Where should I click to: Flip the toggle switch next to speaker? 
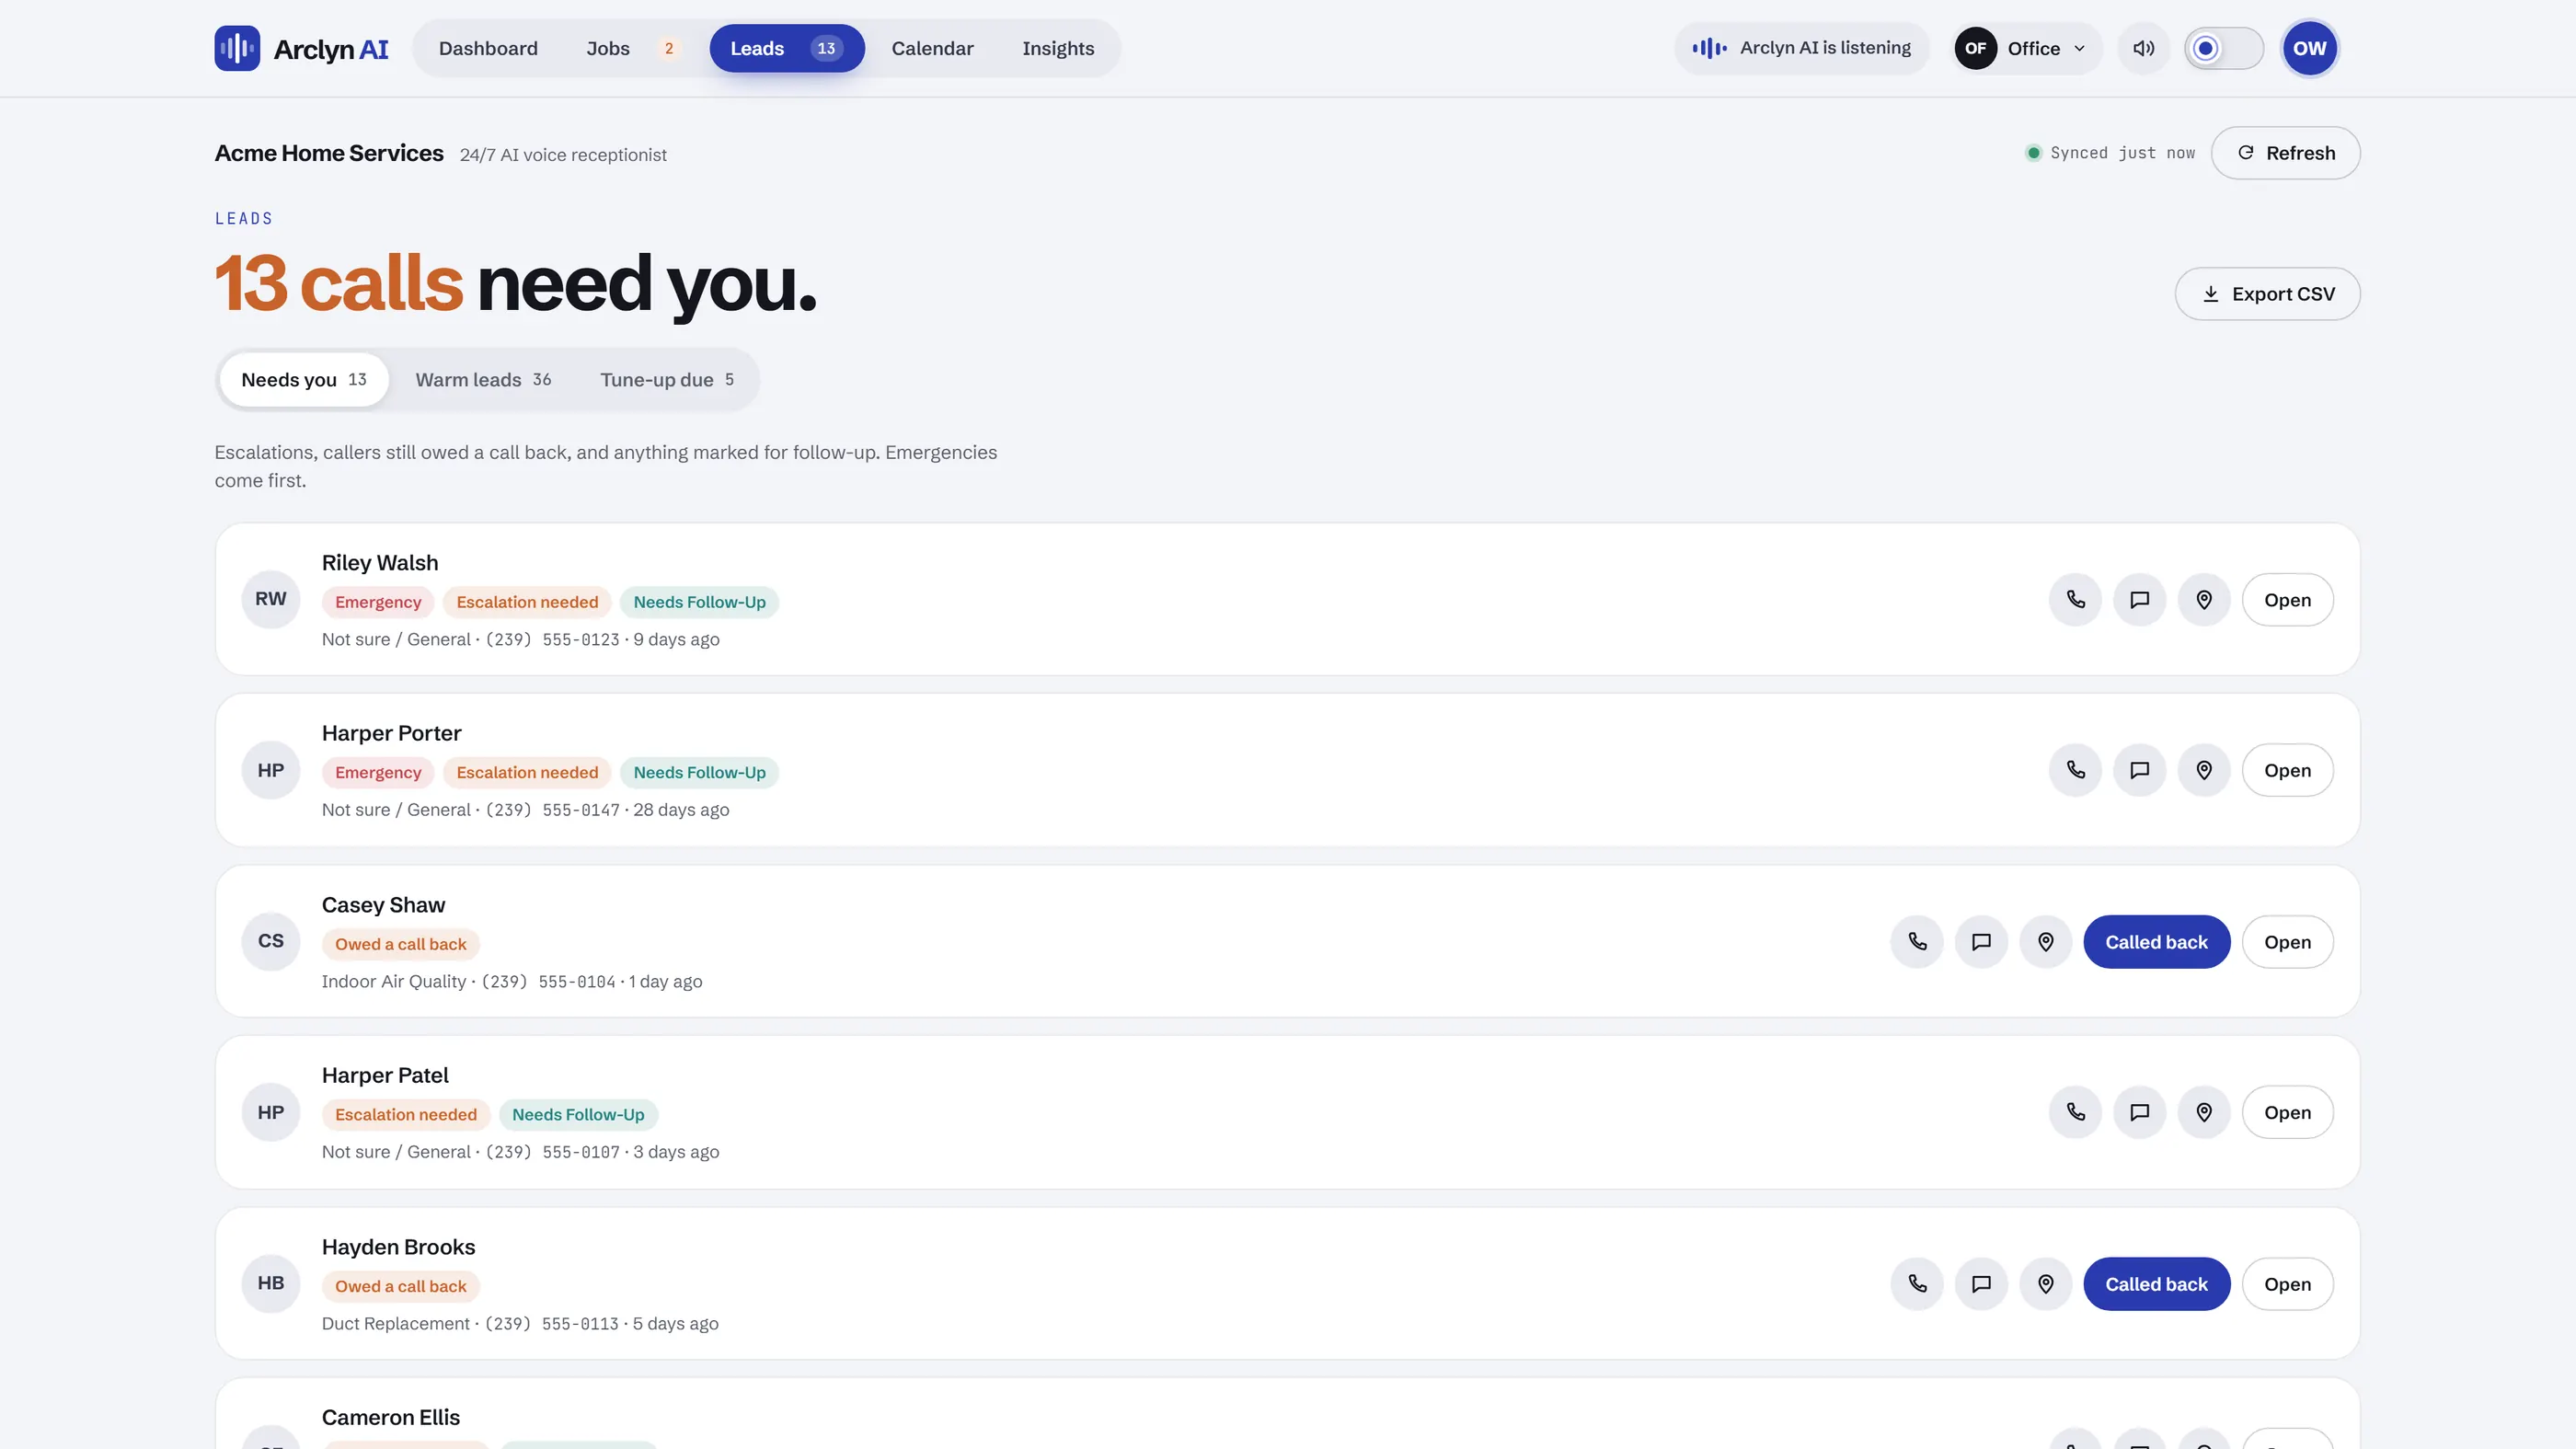[x=2223, y=48]
